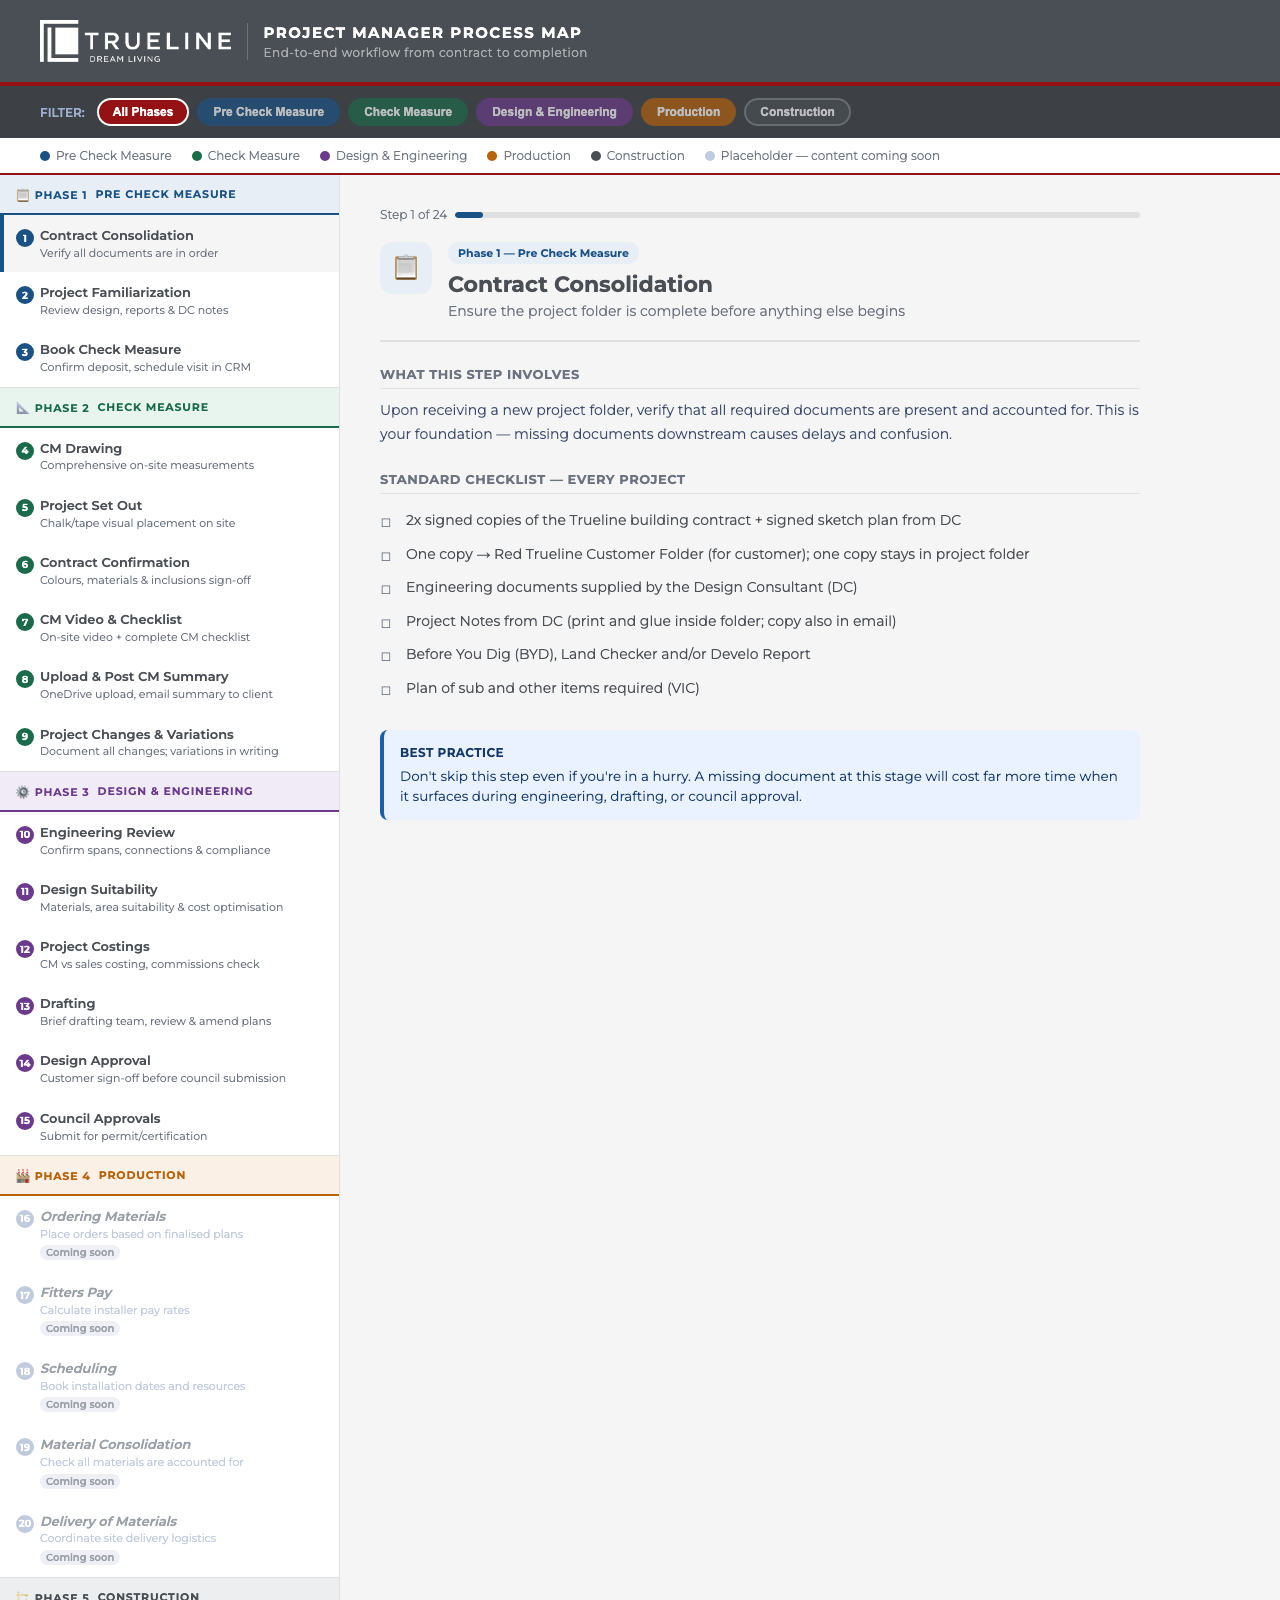Viewport: 1280px width, 1600px height.
Task: Click the Best Practice callout heading
Action: [x=452, y=753]
